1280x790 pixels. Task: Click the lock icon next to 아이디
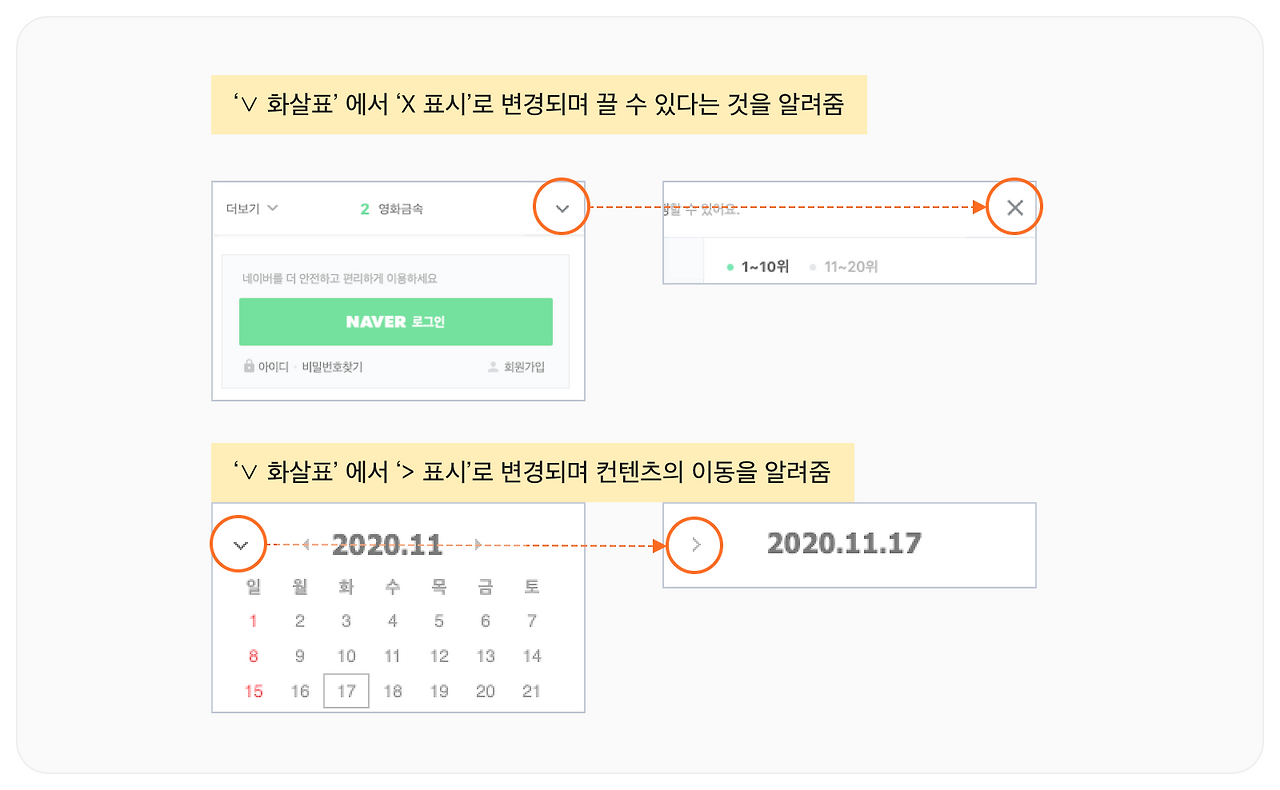pos(249,366)
